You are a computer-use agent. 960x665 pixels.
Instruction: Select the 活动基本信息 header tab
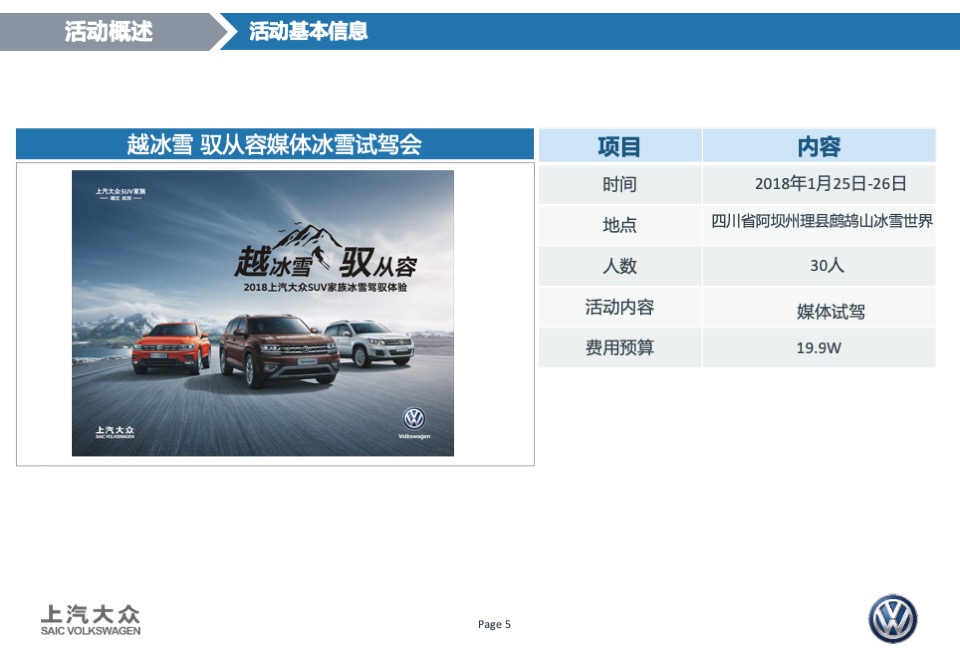click(310, 31)
